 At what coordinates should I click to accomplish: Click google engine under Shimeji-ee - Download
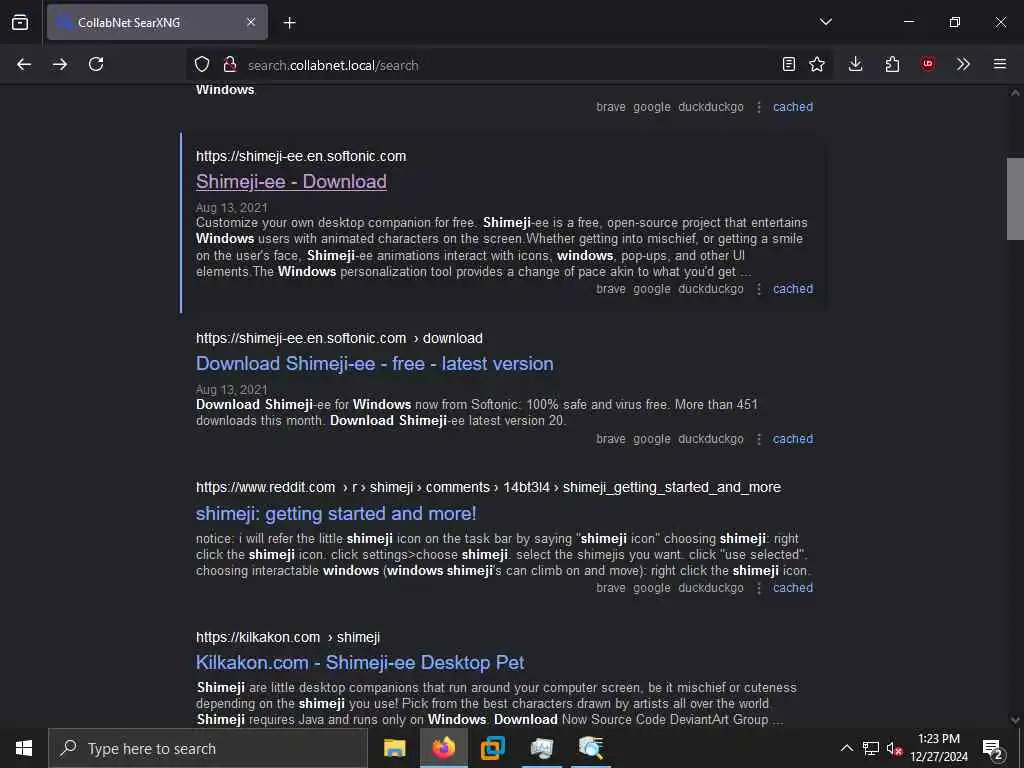tap(652, 289)
